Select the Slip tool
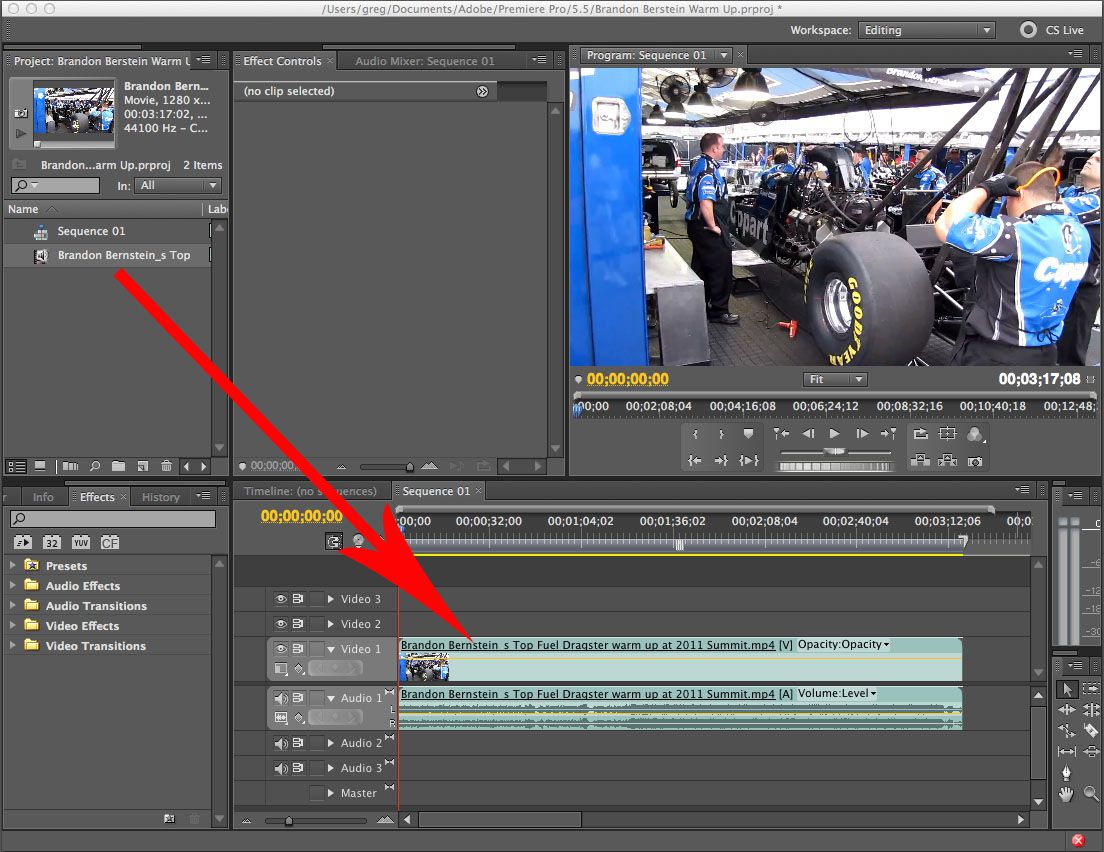 (x=1067, y=752)
